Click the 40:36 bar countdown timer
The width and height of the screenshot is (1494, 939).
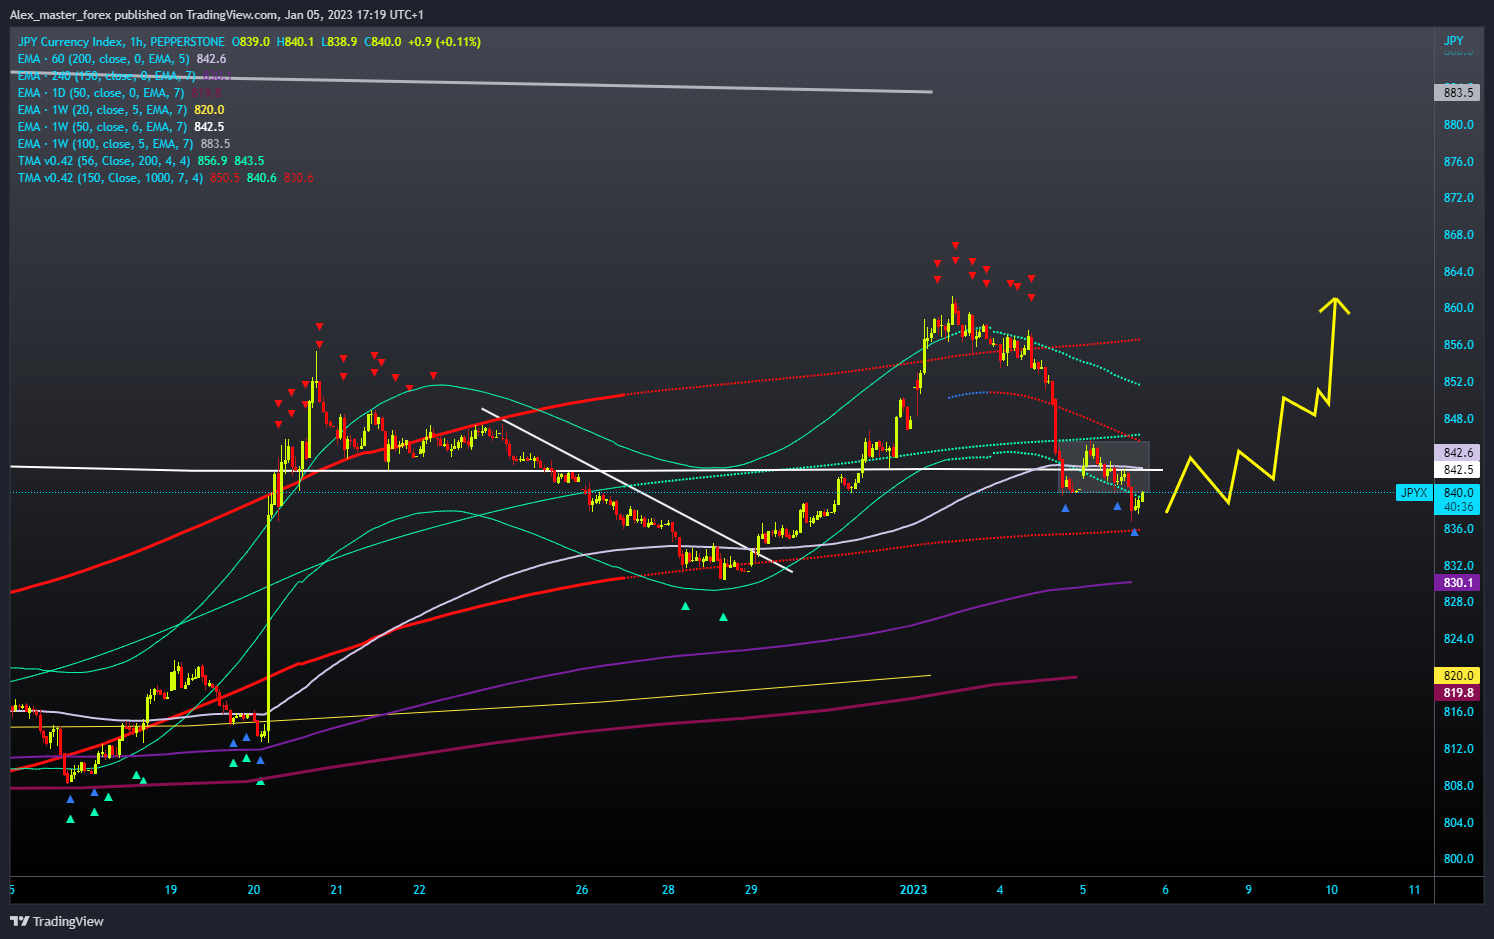tap(1458, 507)
